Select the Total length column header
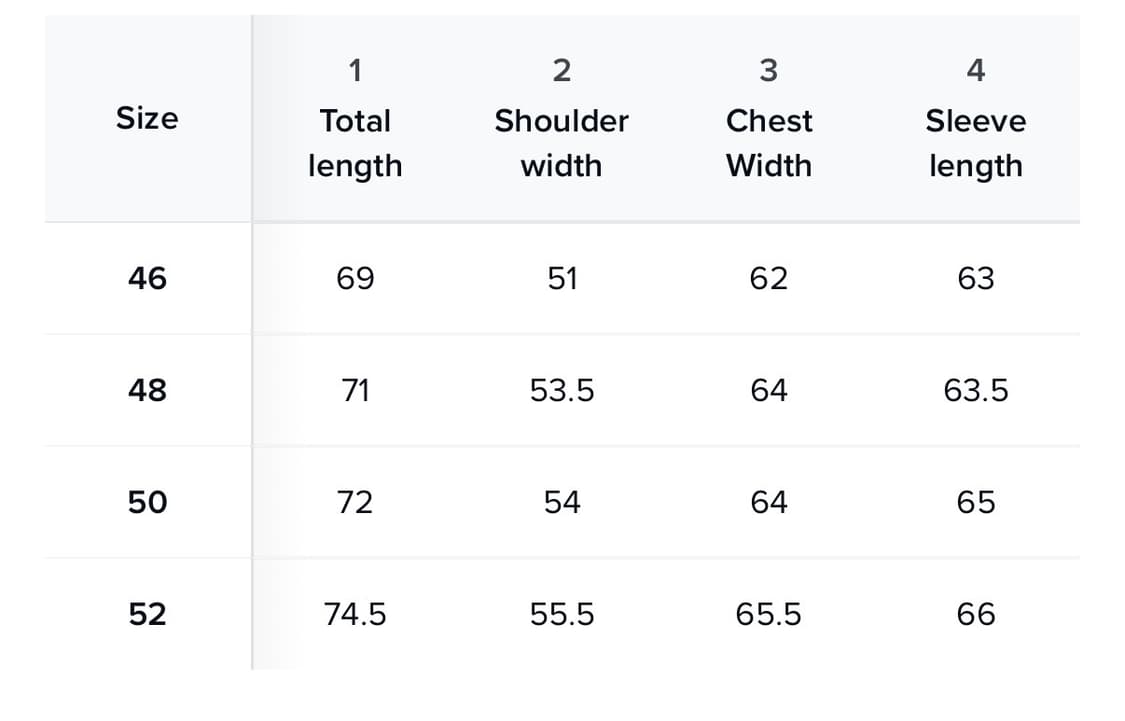The width and height of the screenshot is (1125, 721). pos(355,141)
